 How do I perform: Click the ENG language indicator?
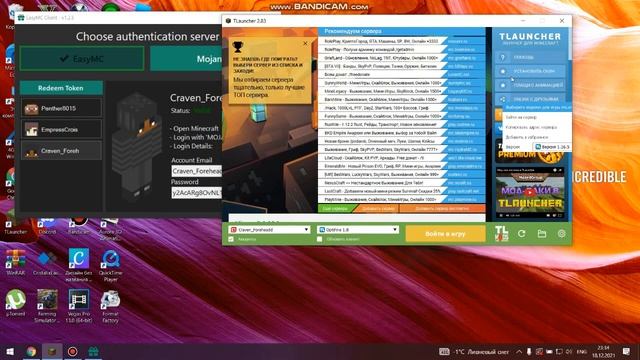(x=582, y=351)
